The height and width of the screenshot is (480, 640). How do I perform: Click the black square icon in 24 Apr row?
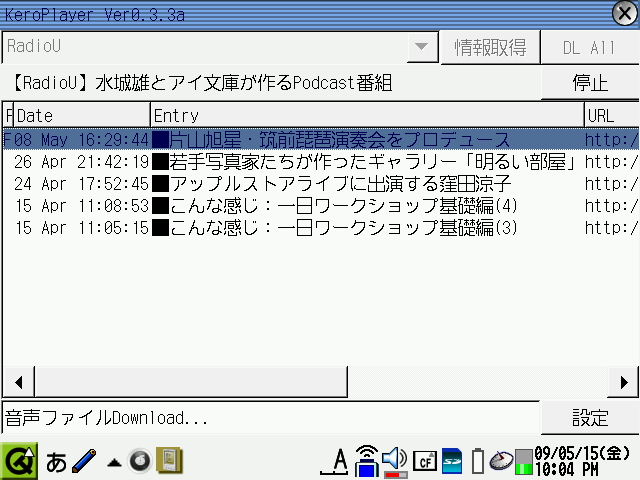coord(160,184)
